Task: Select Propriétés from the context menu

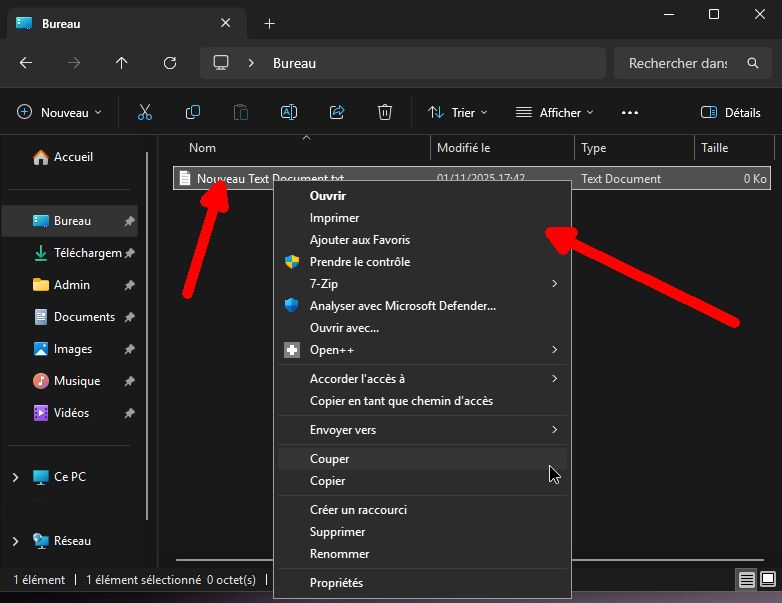Action: [336, 583]
